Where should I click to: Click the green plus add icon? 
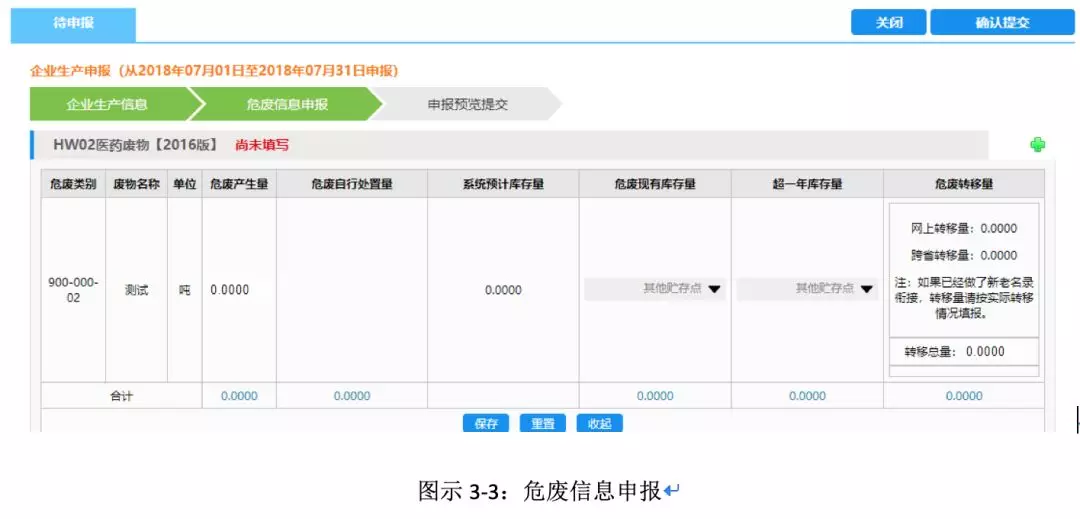(x=1038, y=145)
